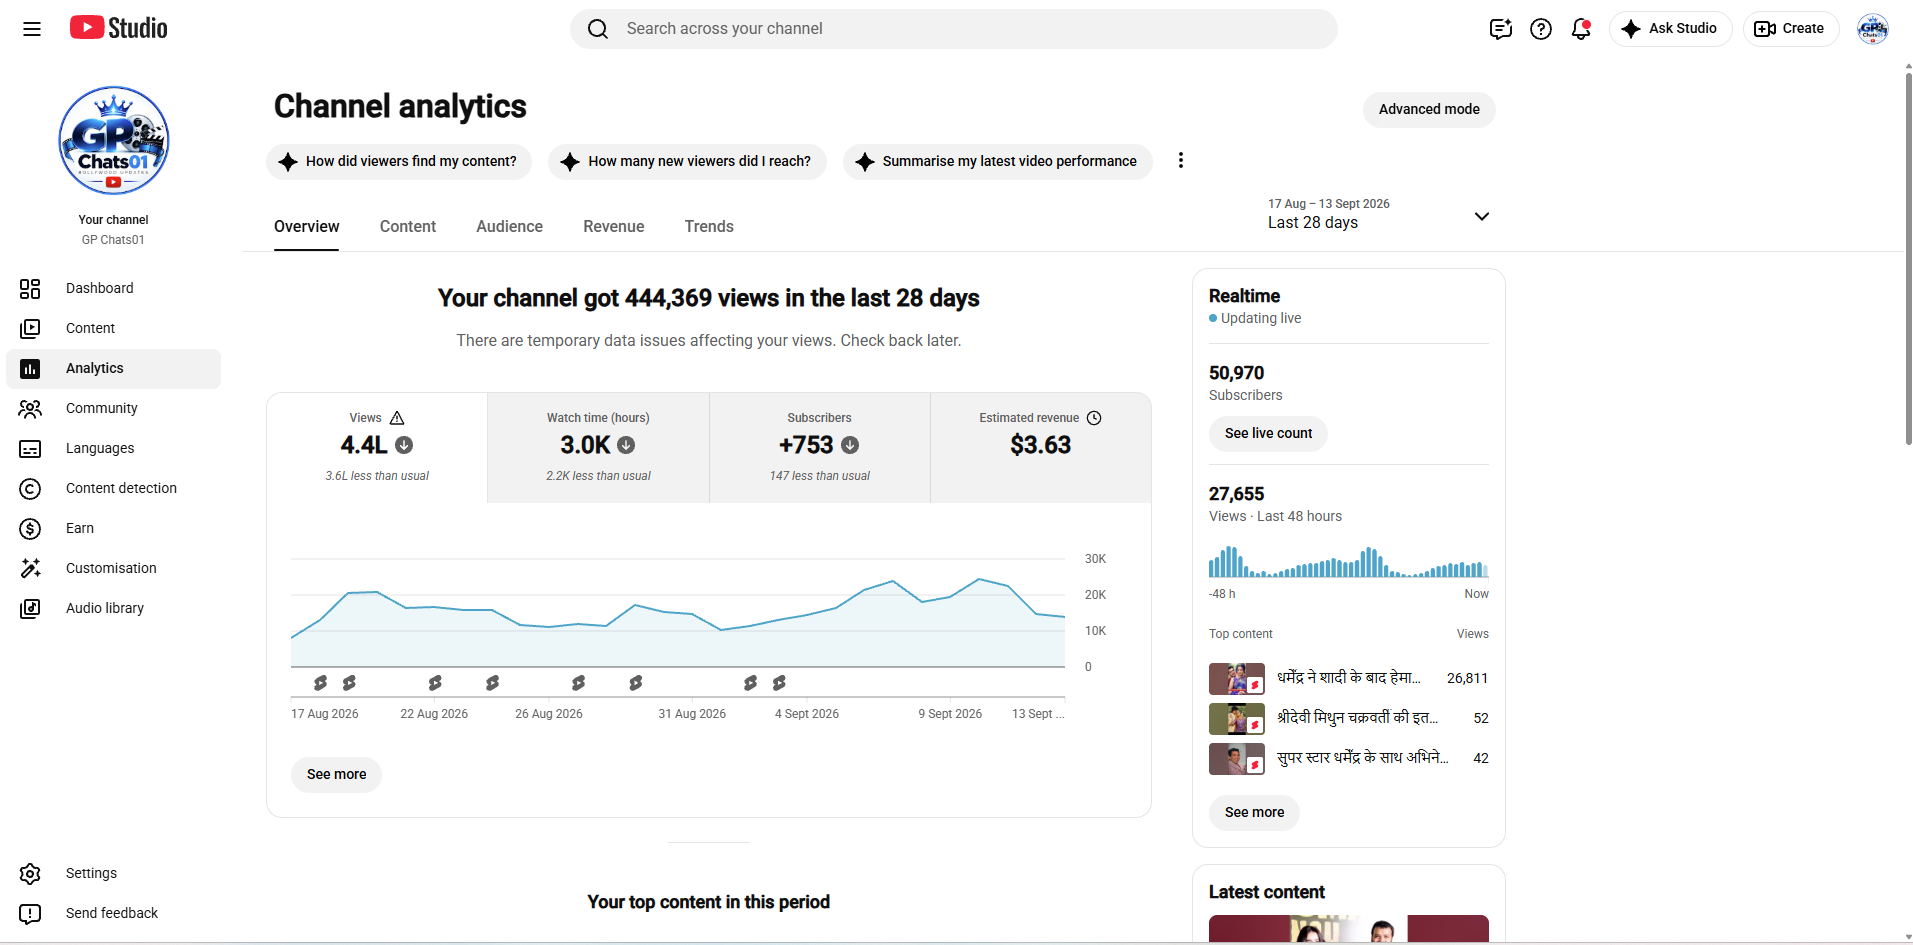Open the three-dot more options menu
This screenshot has height=945, width=1913.
[x=1180, y=161]
